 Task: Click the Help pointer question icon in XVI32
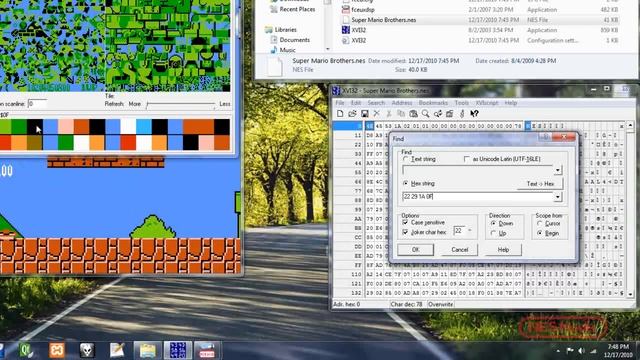[x=474, y=114]
